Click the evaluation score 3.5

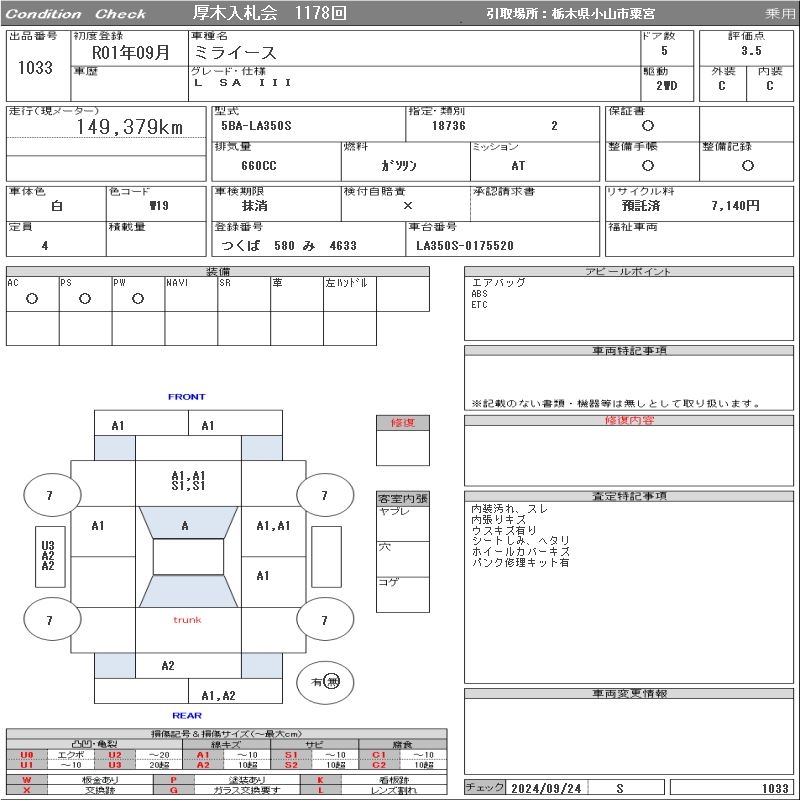coord(751,51)
